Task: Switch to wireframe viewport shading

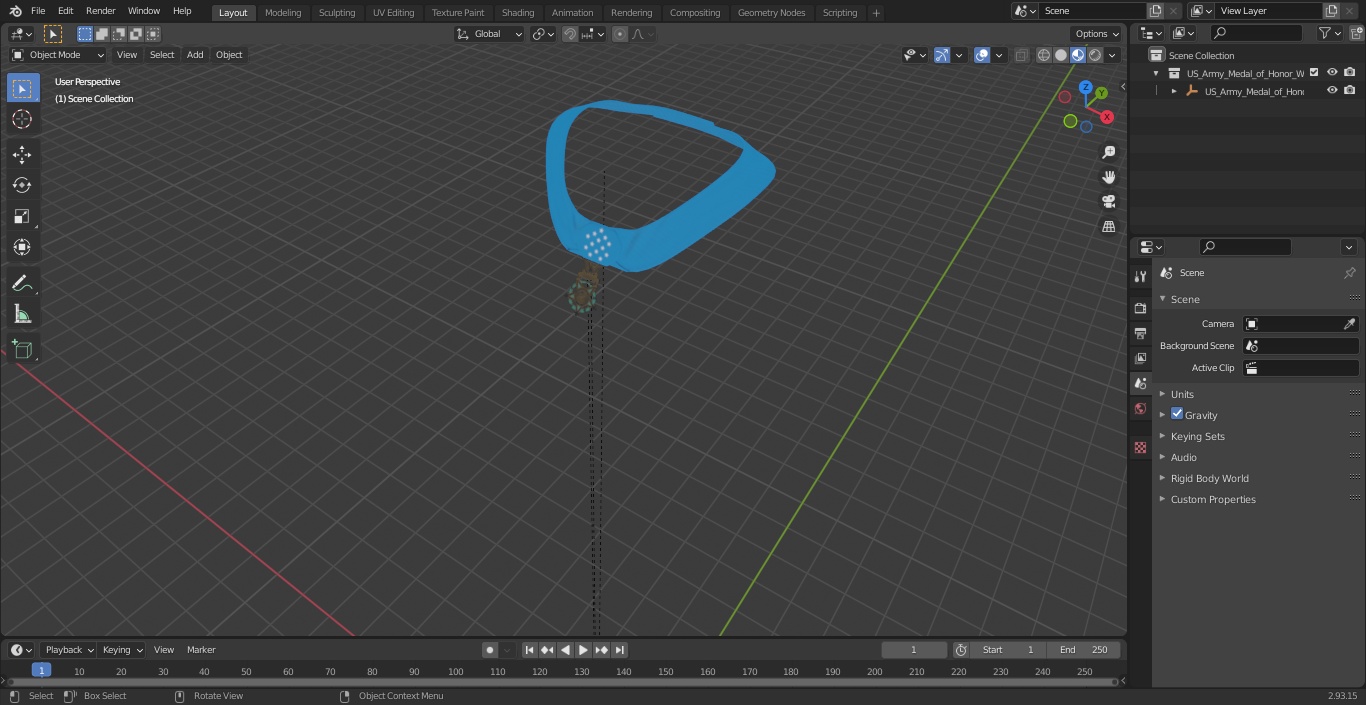Action: 1044,55
